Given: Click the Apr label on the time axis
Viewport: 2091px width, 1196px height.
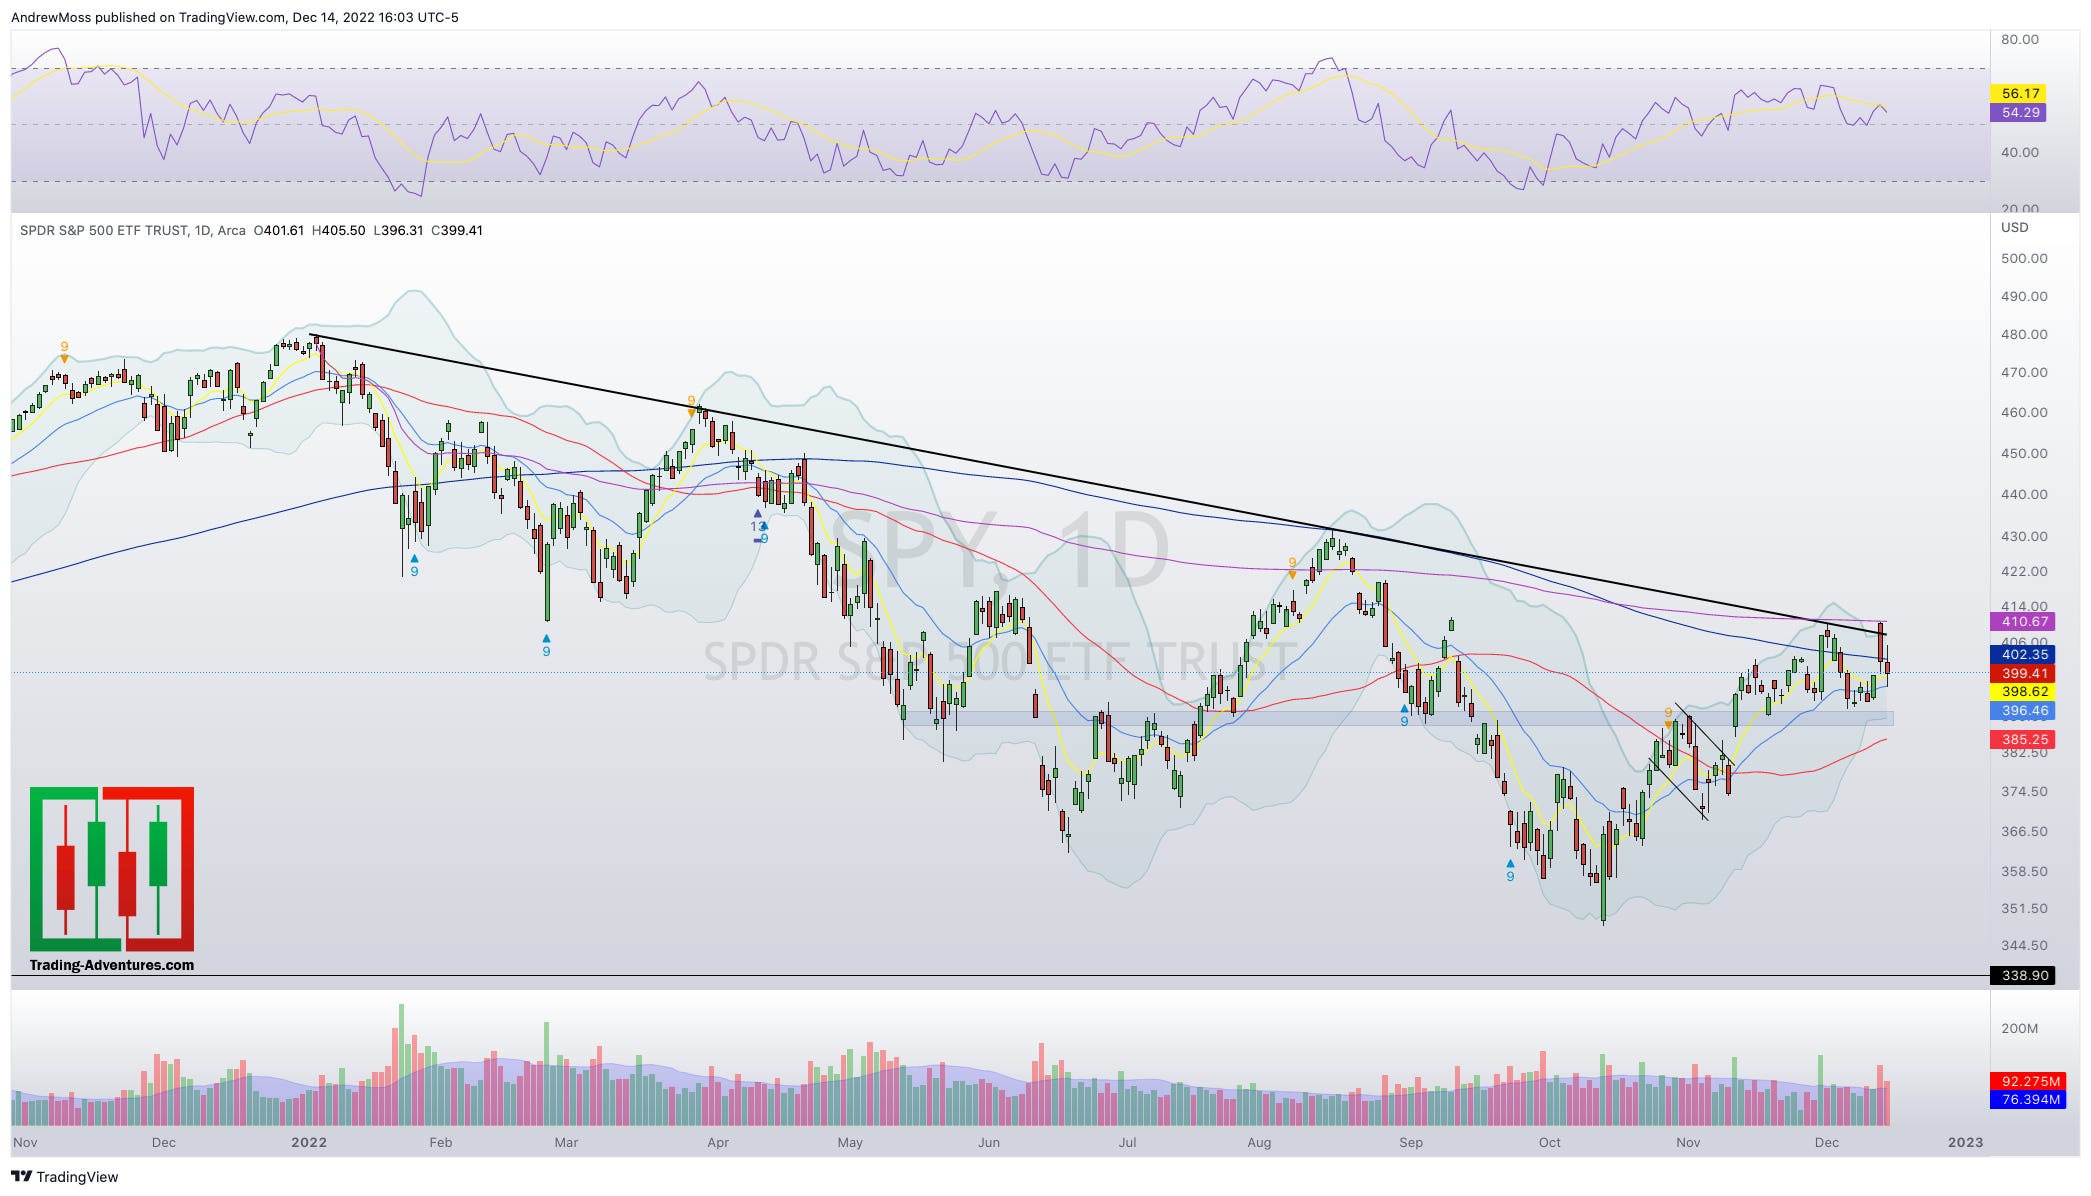Looking at the screenshot, I should (x=718, y=1142).
